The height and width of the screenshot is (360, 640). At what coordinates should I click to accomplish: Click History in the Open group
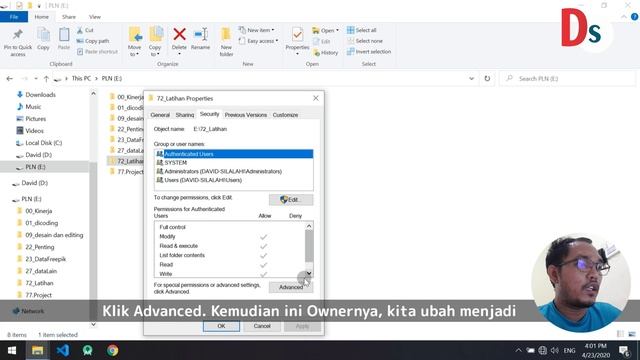pos(325,53)
